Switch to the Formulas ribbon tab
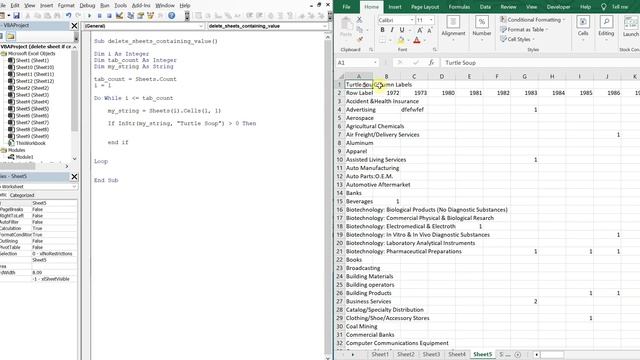 click(459, 7)
